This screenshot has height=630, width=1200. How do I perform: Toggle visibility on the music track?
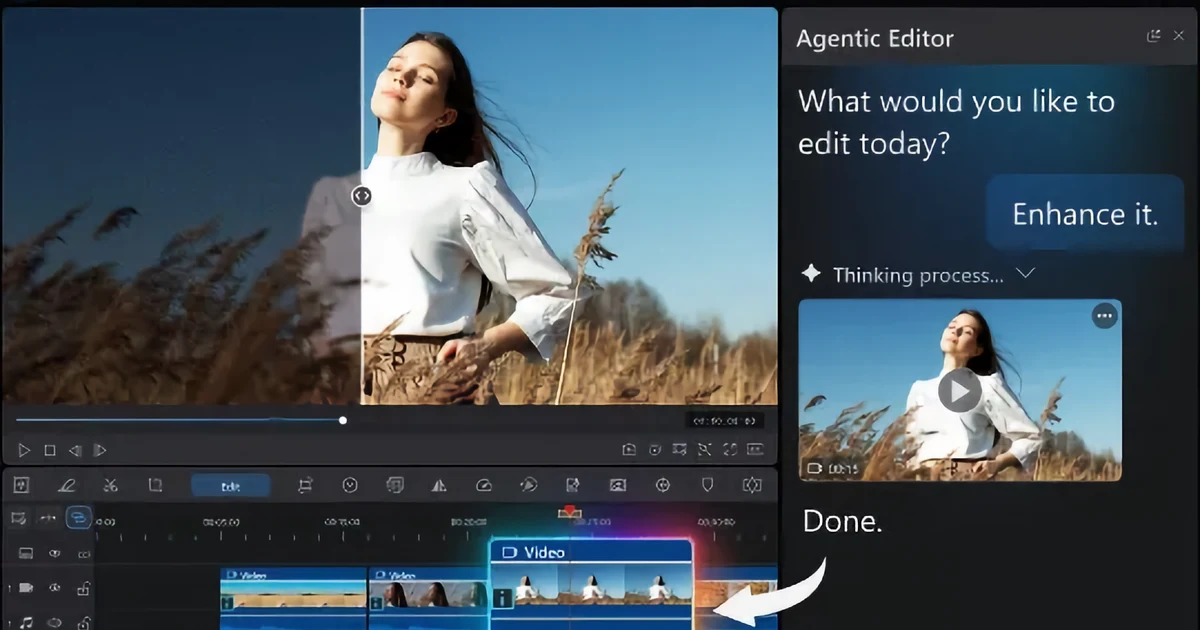tap(55, 622)
